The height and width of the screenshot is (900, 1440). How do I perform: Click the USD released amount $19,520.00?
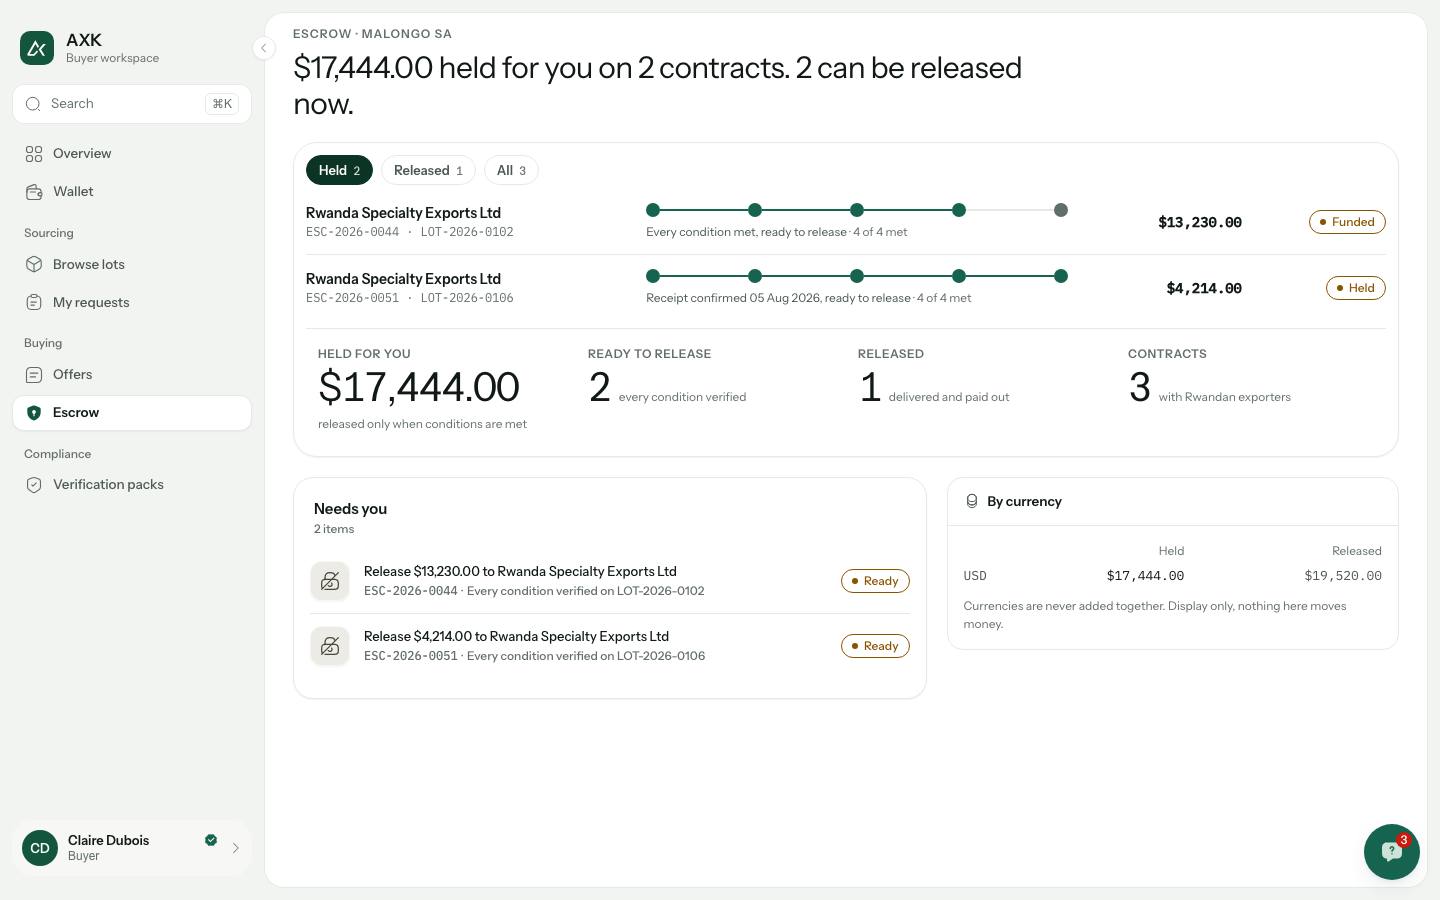1343,576
